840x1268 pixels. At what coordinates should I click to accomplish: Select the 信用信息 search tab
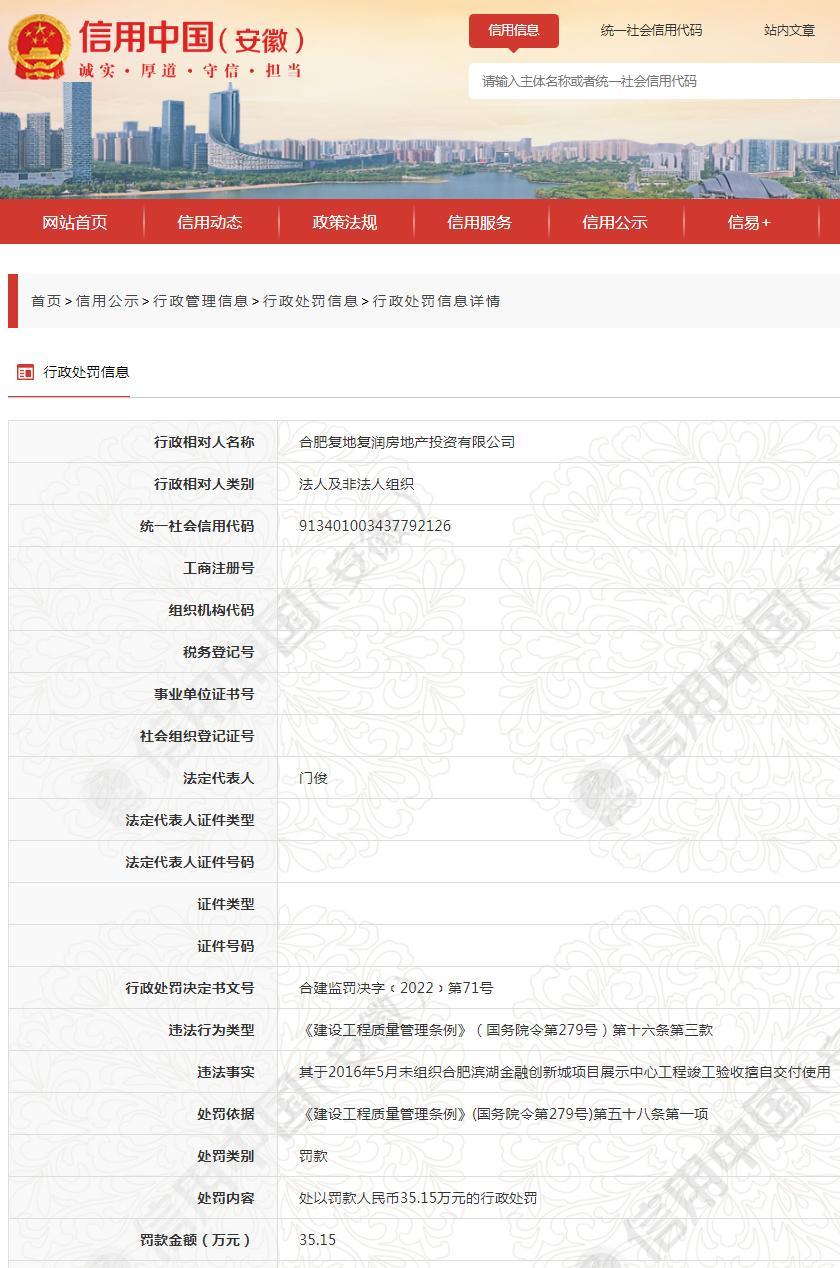[514, 30]
